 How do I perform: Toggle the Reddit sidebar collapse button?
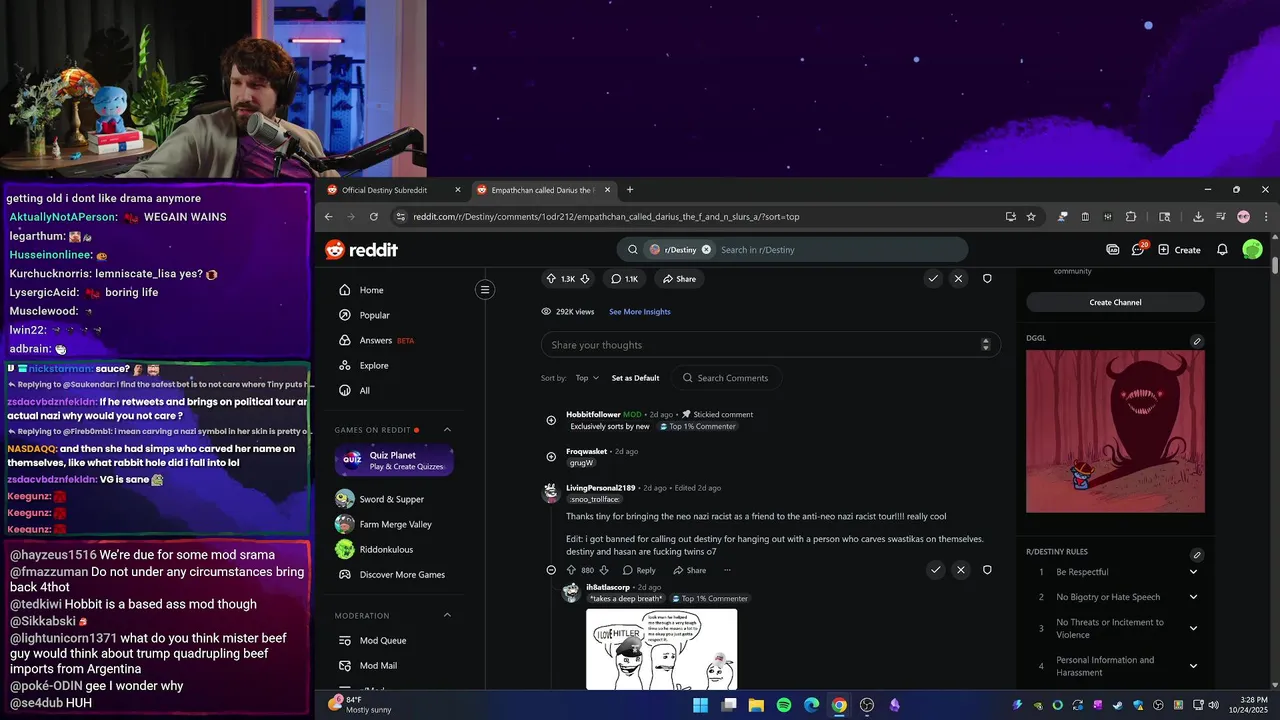point(485,290)
